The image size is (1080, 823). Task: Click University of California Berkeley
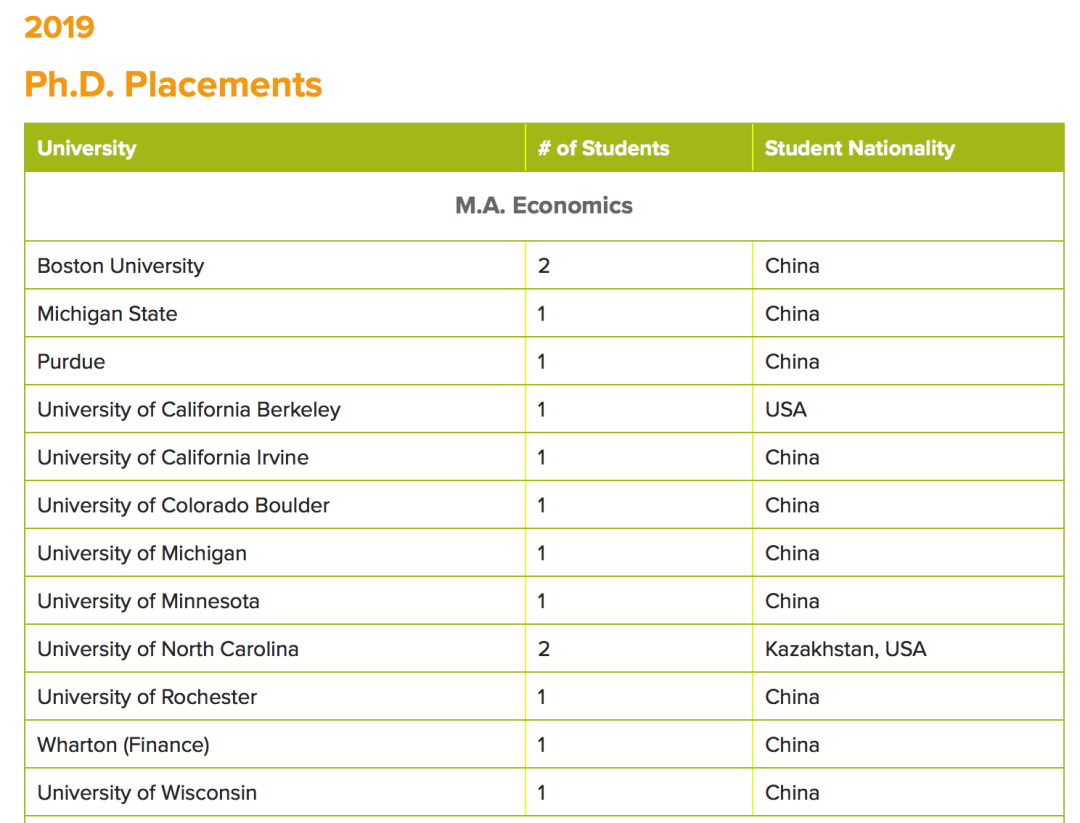click(x=189, y=410)
